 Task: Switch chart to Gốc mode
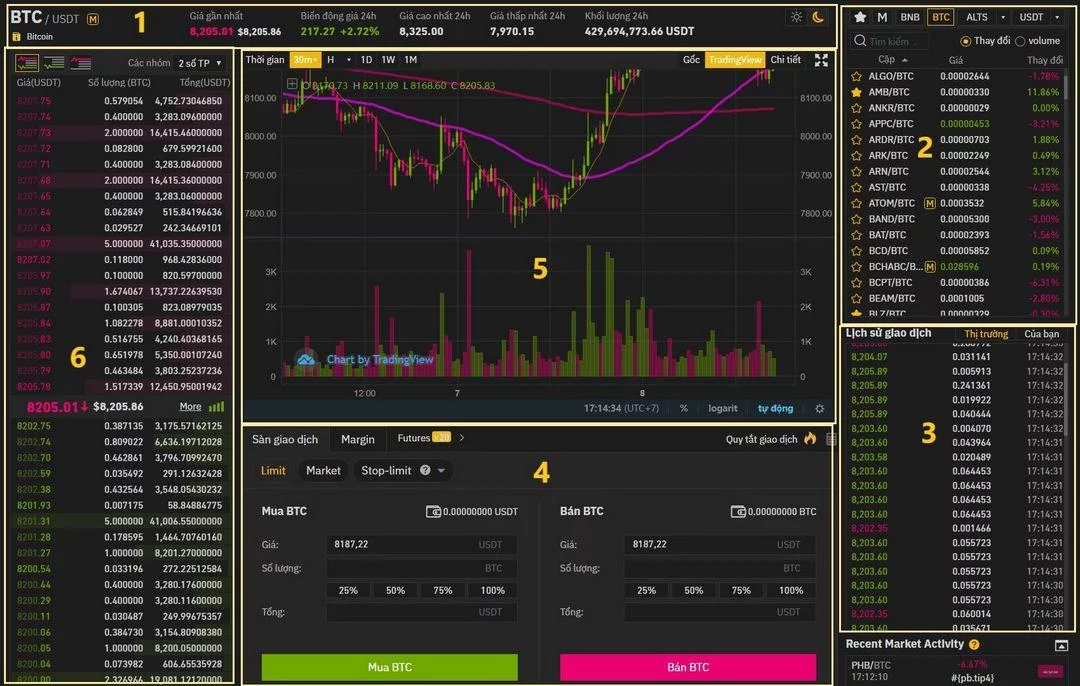coord(691,60)
